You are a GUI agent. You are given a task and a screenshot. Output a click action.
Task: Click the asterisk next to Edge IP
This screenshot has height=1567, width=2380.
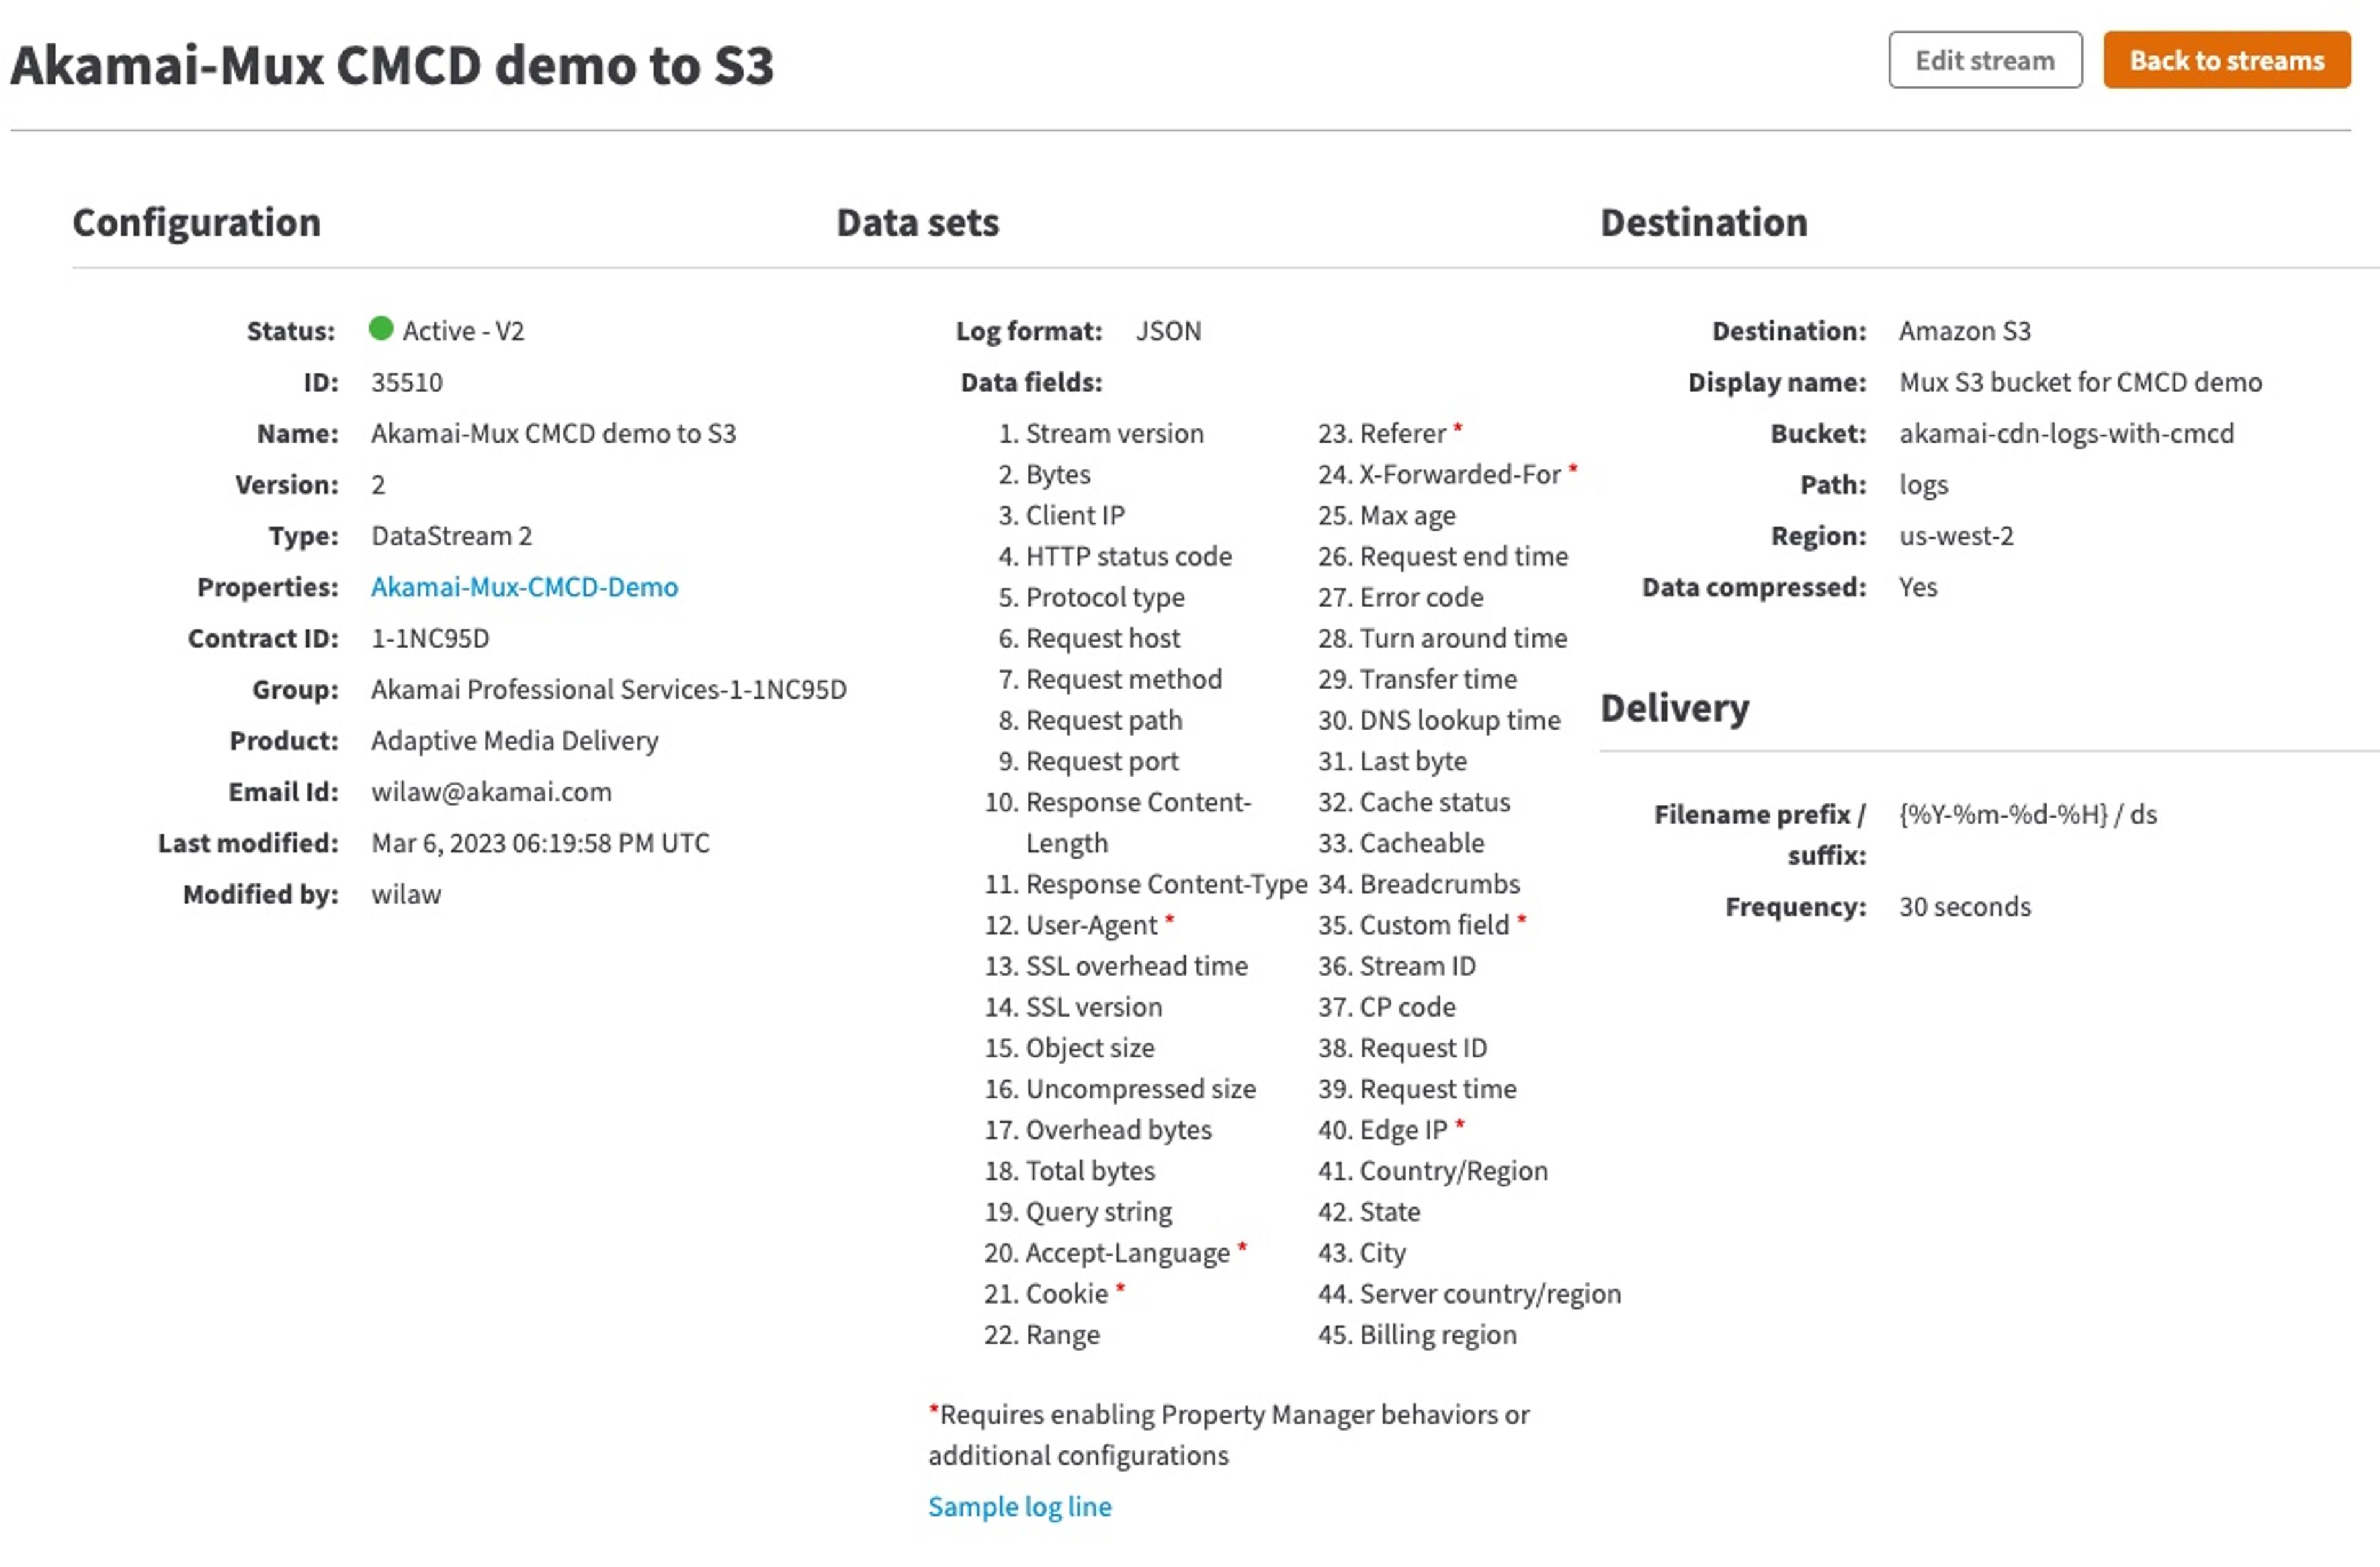1460,1125
